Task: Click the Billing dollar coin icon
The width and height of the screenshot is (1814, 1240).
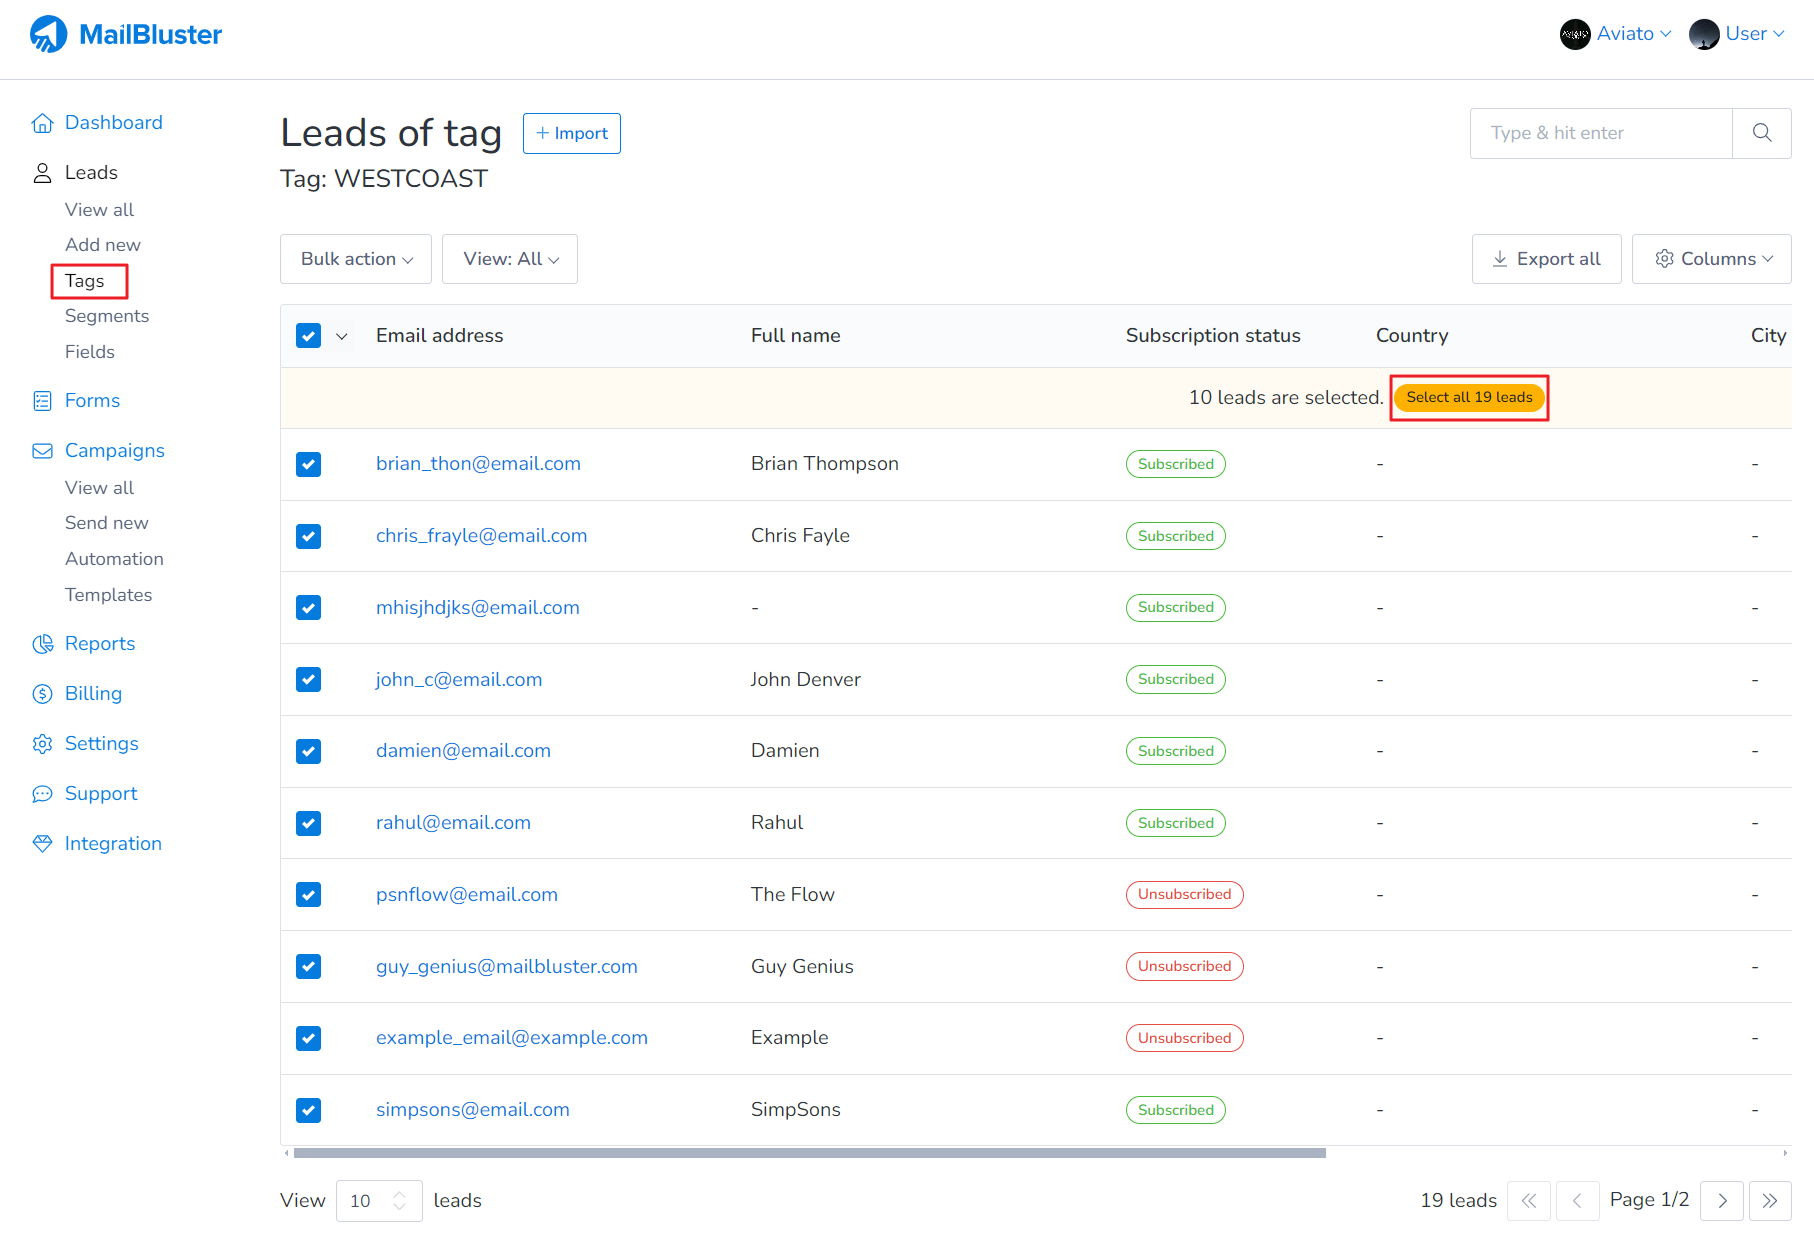Action: (42, 694)
